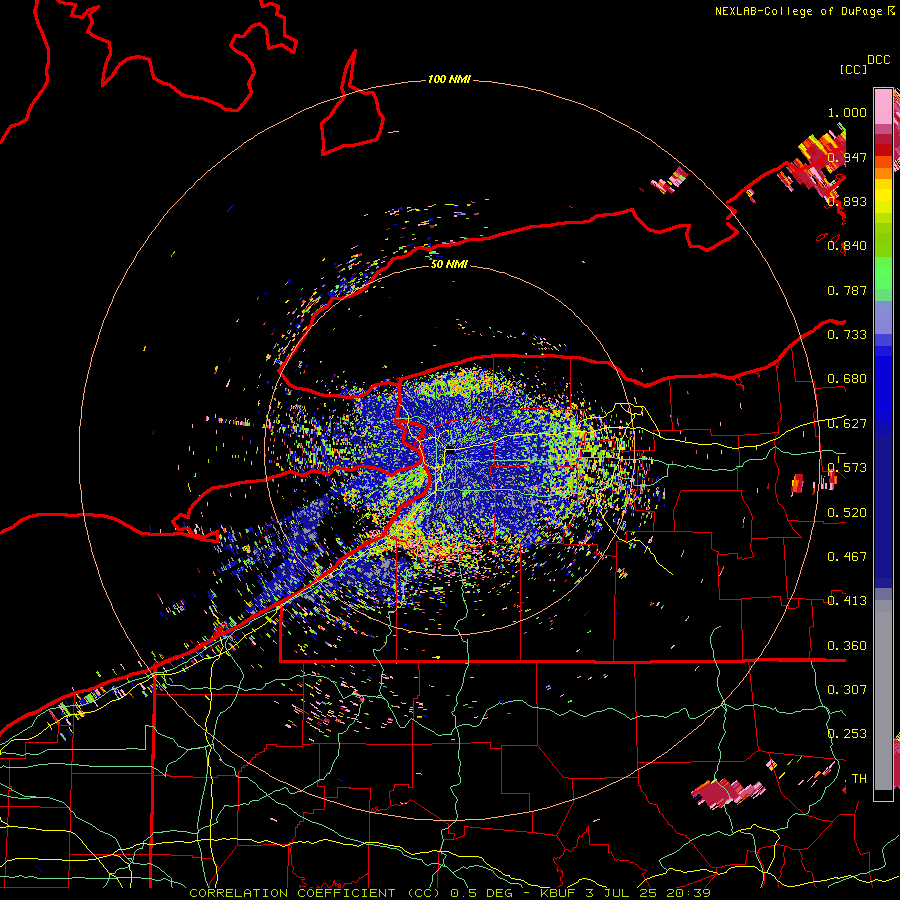Select the 0.573 scale value
900x900 pixels.
click(x=847, y=468)
